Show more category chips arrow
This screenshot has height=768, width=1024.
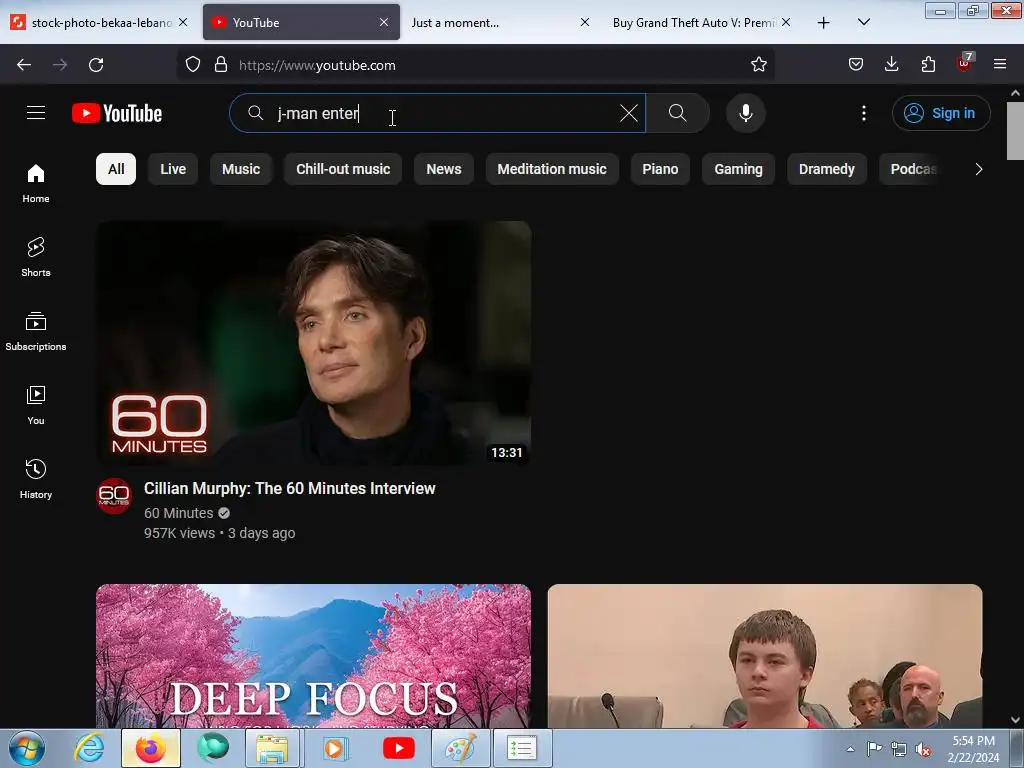[978, 169]
